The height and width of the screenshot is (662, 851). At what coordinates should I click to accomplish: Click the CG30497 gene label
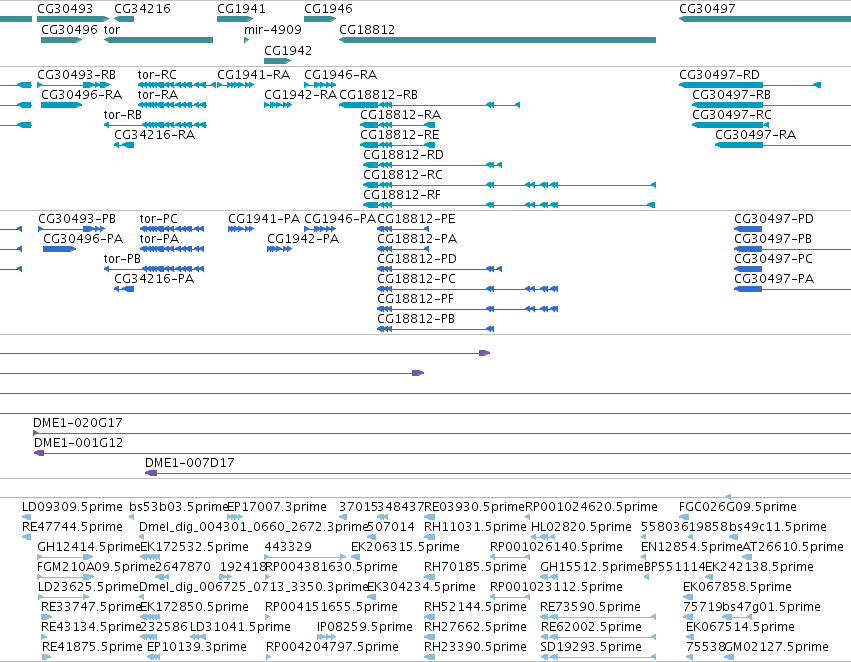click(x=707, y=9)
